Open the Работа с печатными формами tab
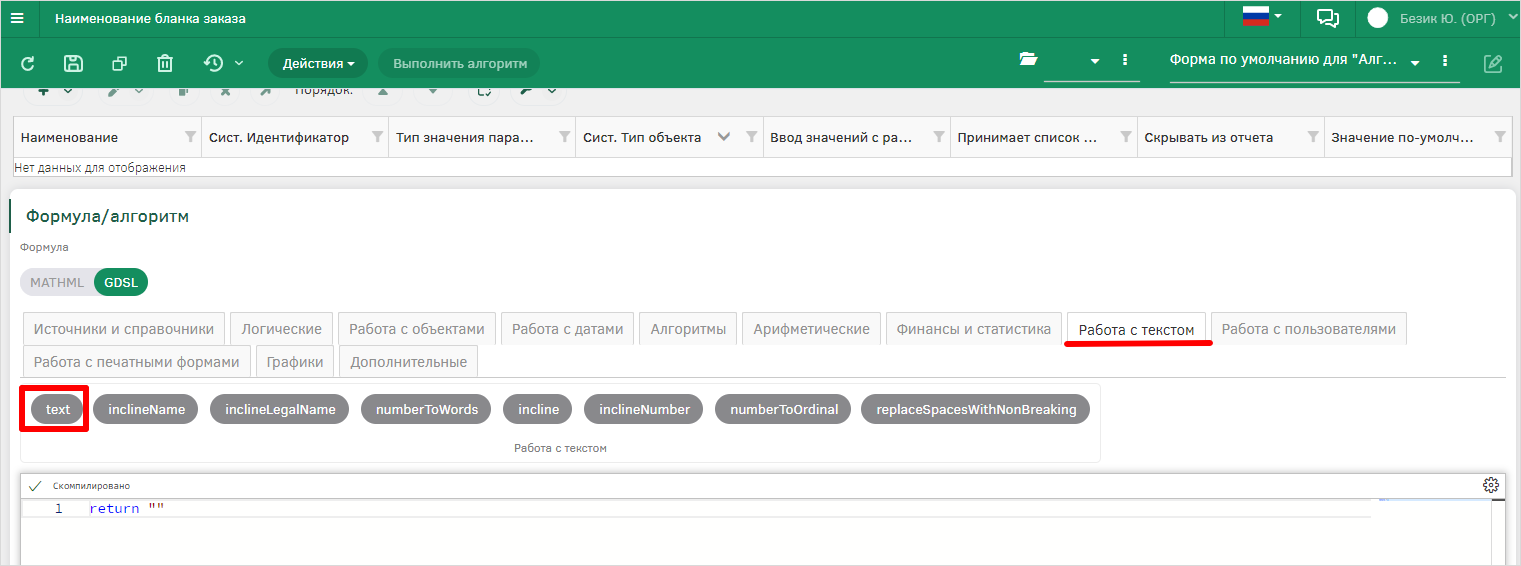This screenshot has height=566, width=1521. click(137, 362)
